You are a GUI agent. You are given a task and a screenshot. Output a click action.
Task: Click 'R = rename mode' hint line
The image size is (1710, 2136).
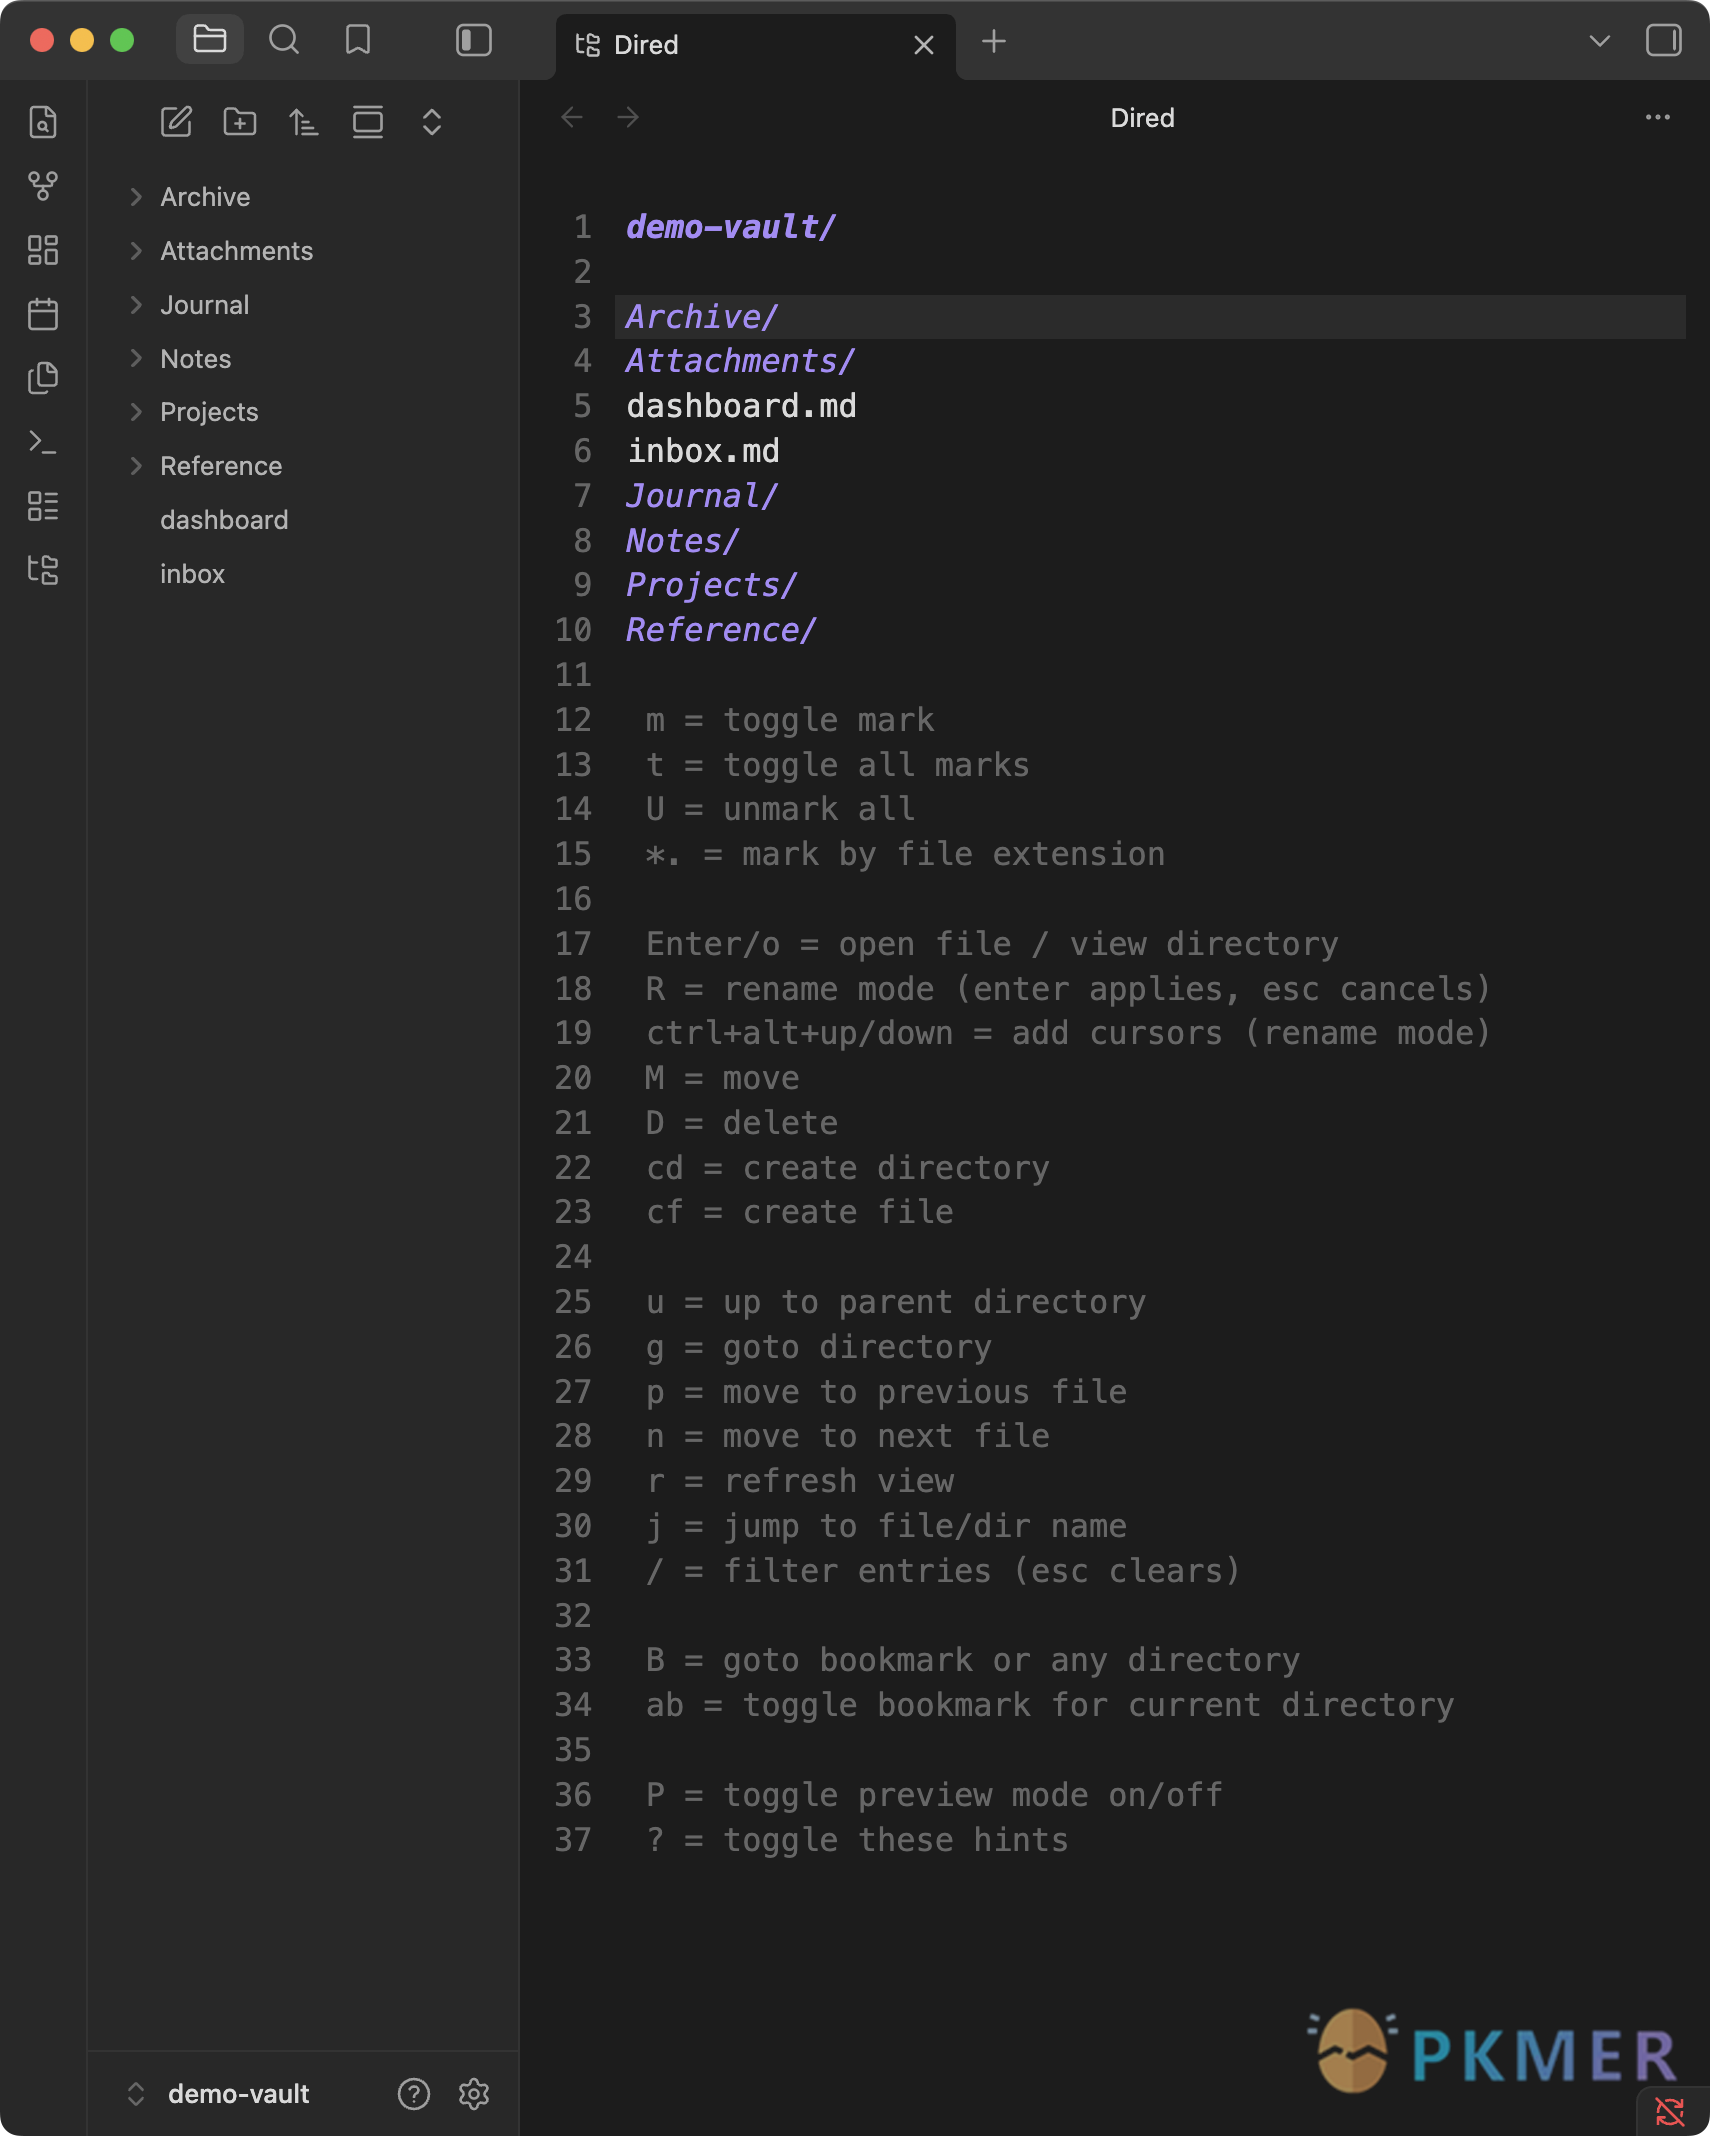pos(1067,989)
